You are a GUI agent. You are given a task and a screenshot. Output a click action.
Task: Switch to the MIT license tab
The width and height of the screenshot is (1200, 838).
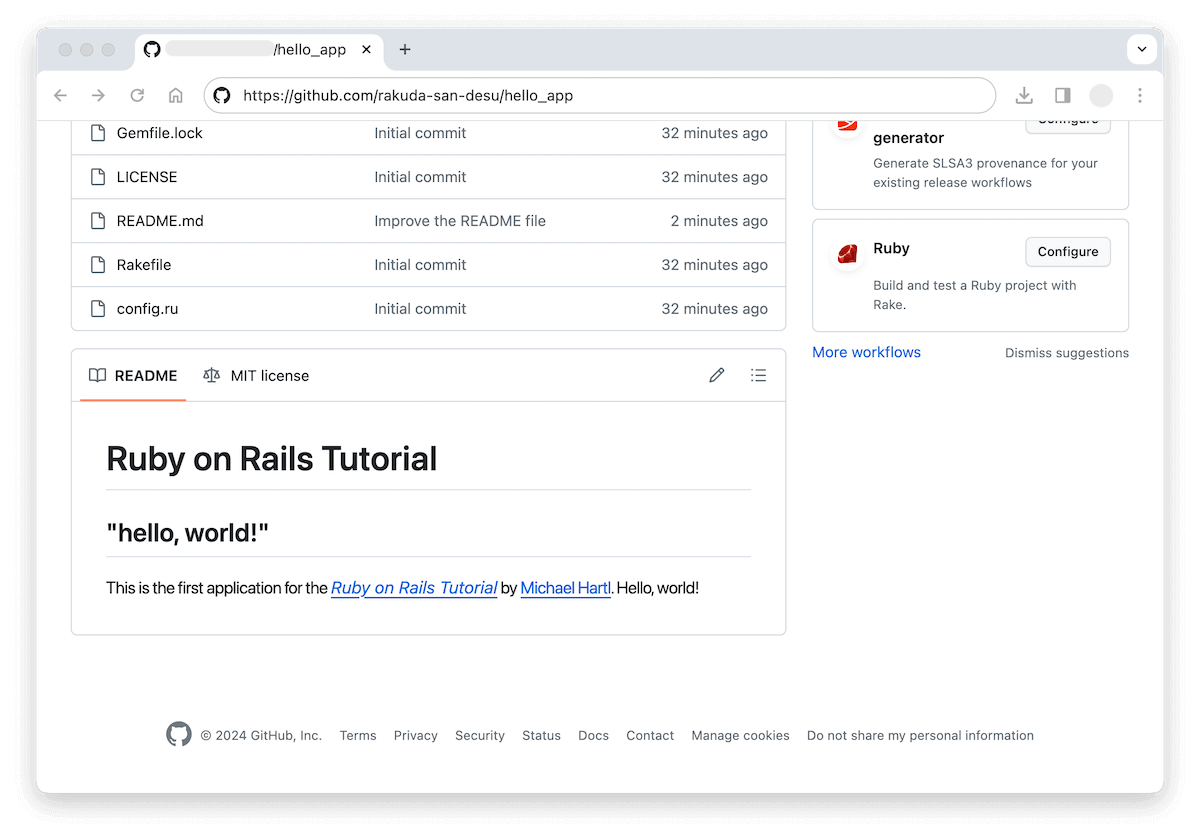click(x=256, y=376)
